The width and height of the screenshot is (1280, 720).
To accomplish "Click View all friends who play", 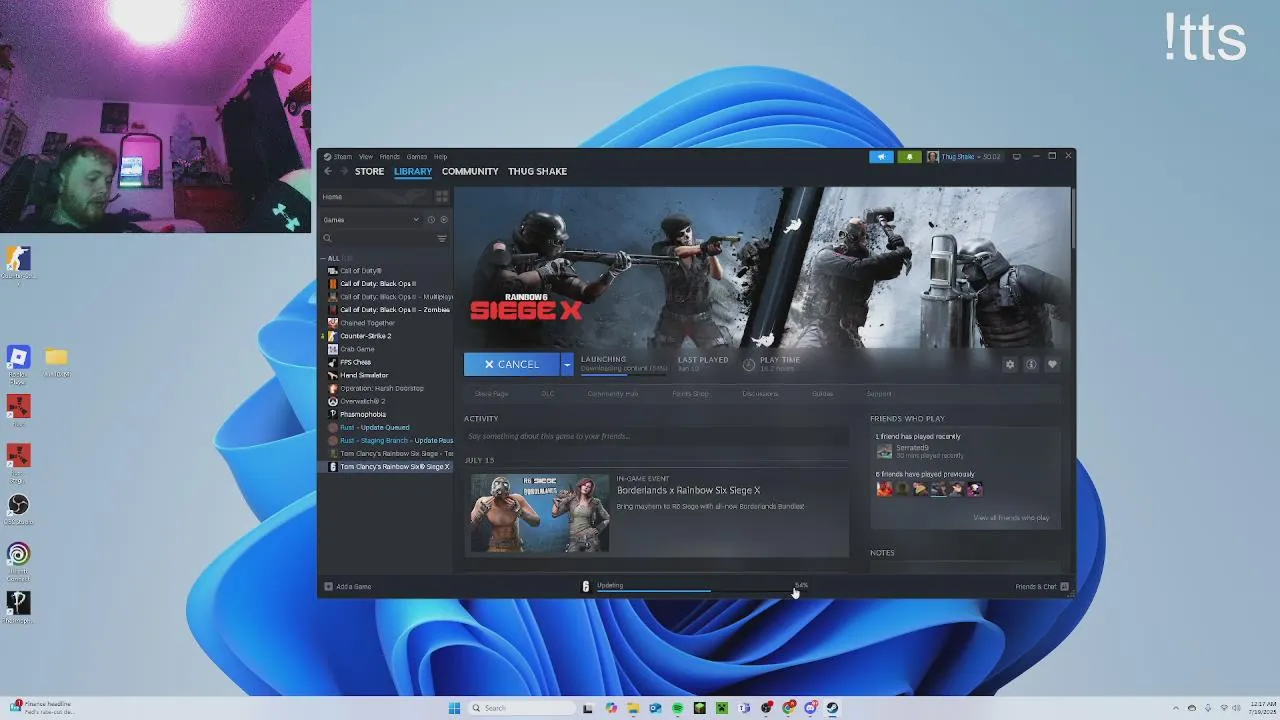I will coord(1011,518).
